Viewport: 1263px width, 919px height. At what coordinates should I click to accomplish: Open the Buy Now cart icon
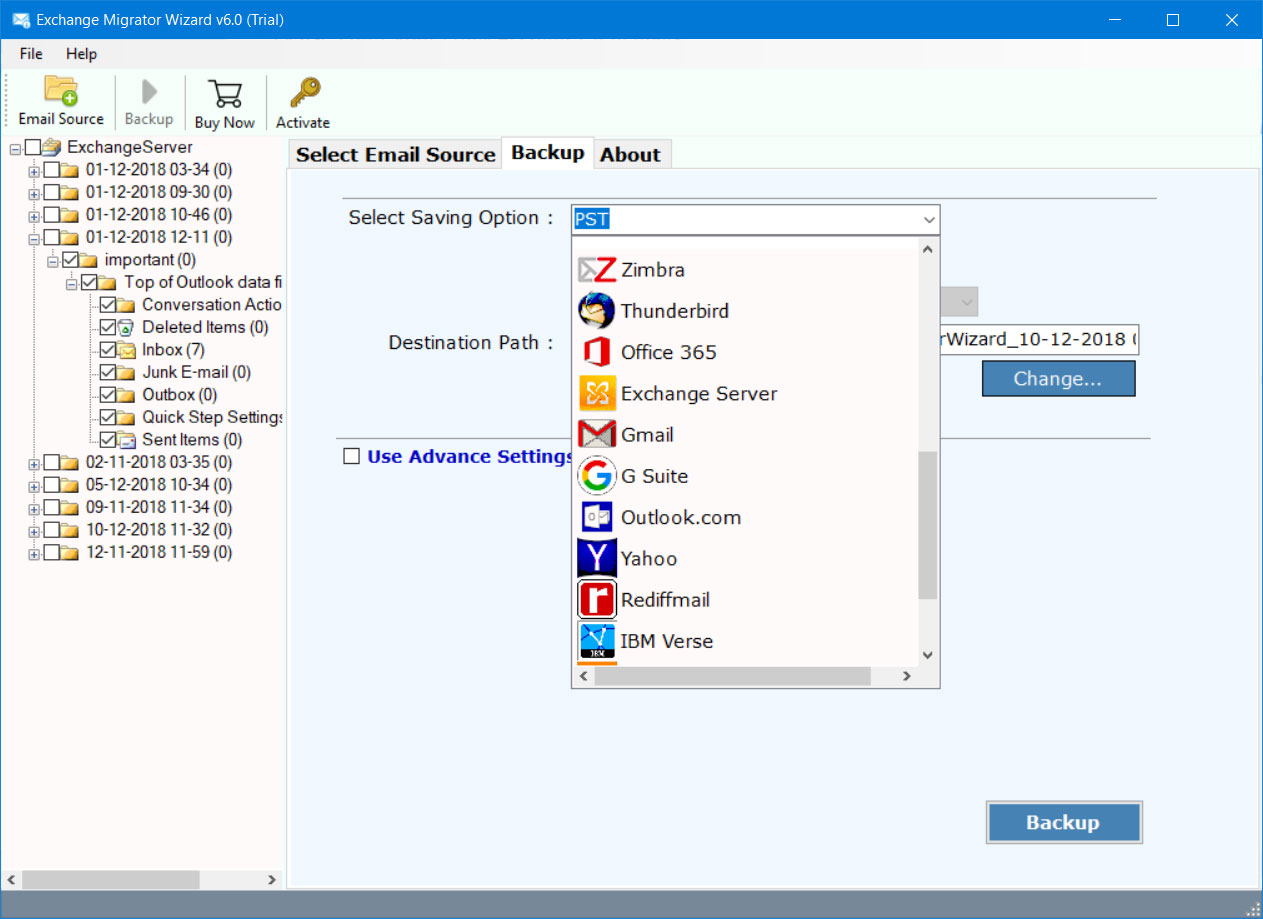[x=225, y=93]
